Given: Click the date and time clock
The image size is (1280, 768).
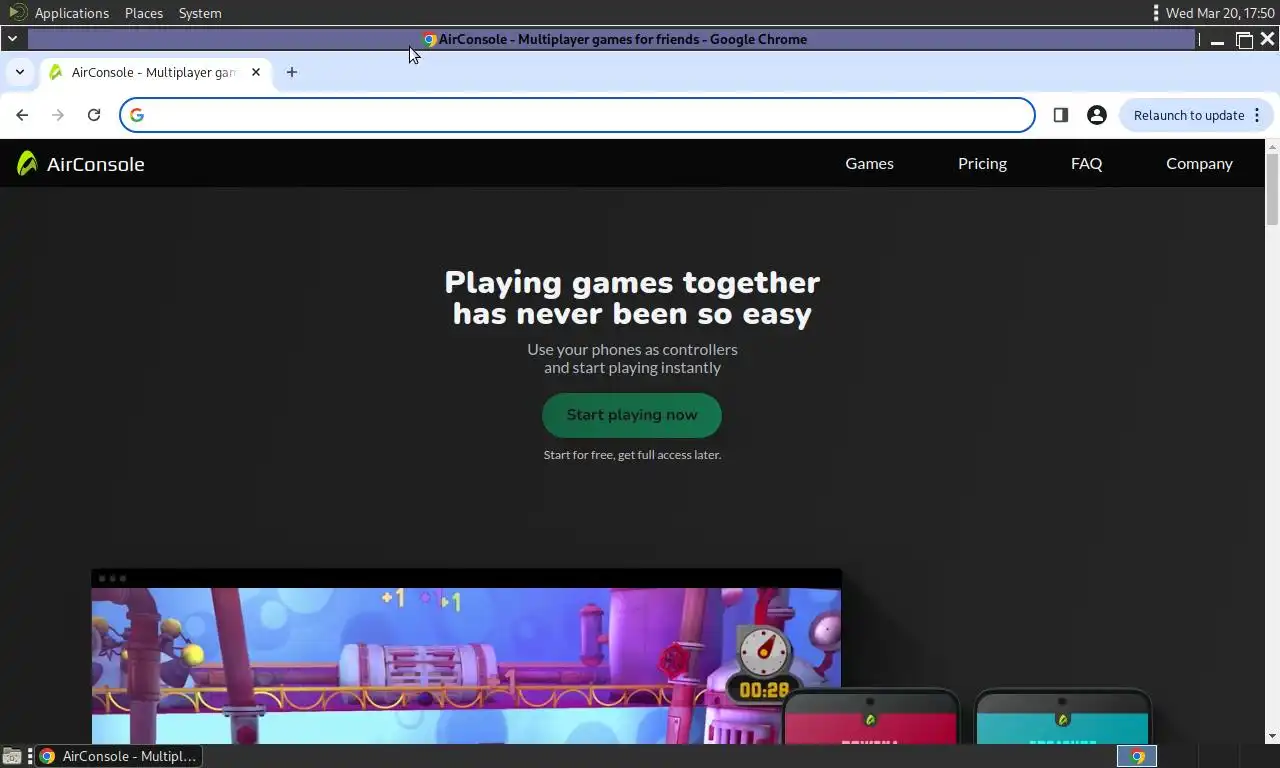Looking at the screenshot, I should click(1220, 13).
